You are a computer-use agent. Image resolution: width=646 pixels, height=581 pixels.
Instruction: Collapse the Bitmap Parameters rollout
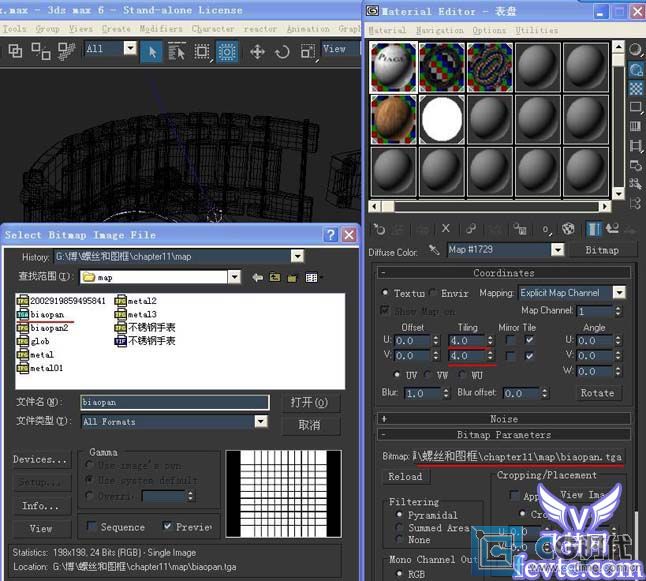pyautogui.click(x=503, y=434)
